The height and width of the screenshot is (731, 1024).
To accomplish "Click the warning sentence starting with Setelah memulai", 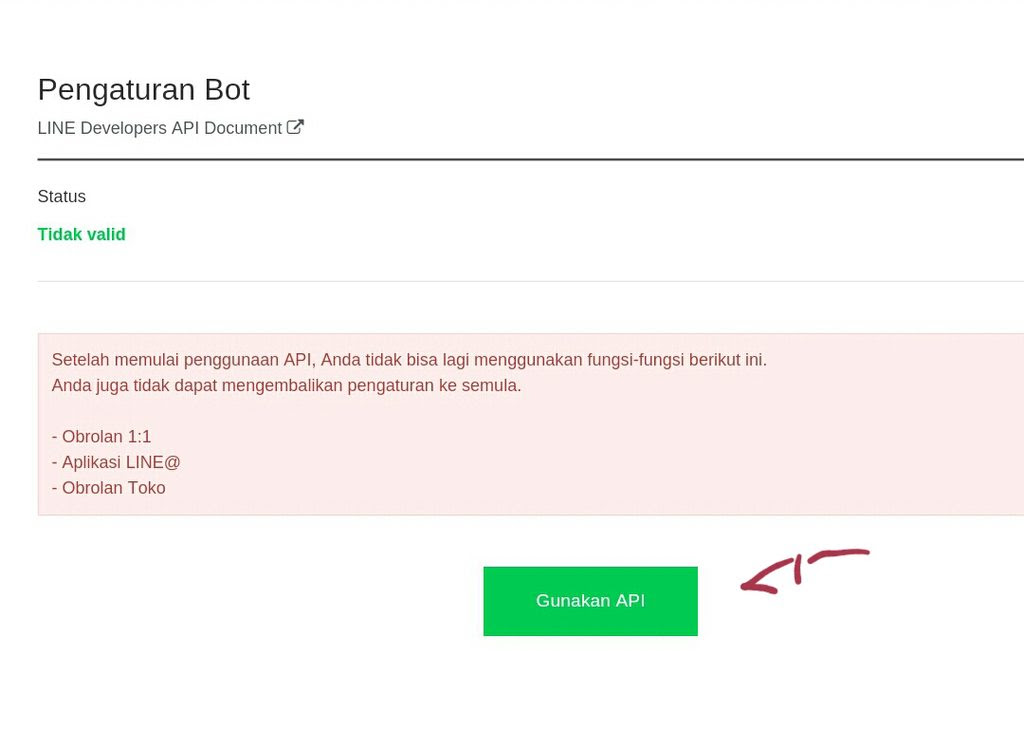I will pos(409,360).
